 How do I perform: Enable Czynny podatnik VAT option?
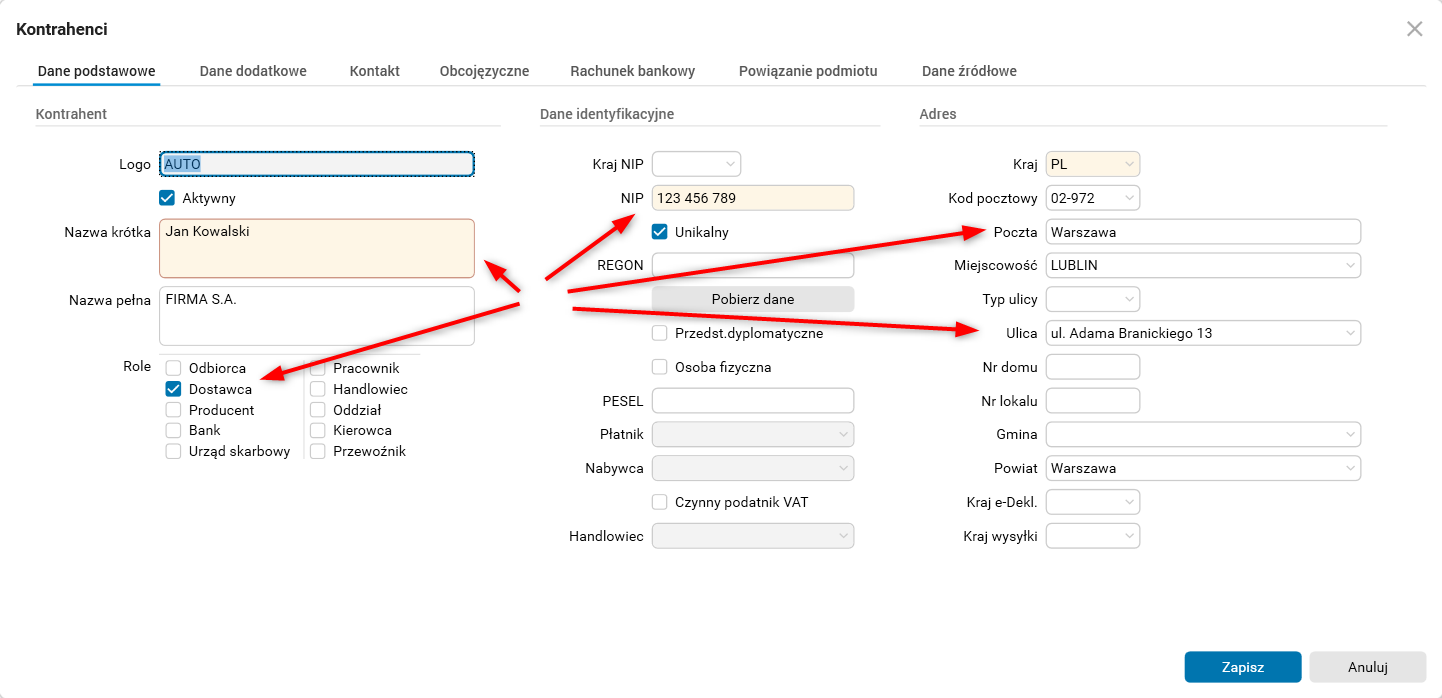point(660,502)
